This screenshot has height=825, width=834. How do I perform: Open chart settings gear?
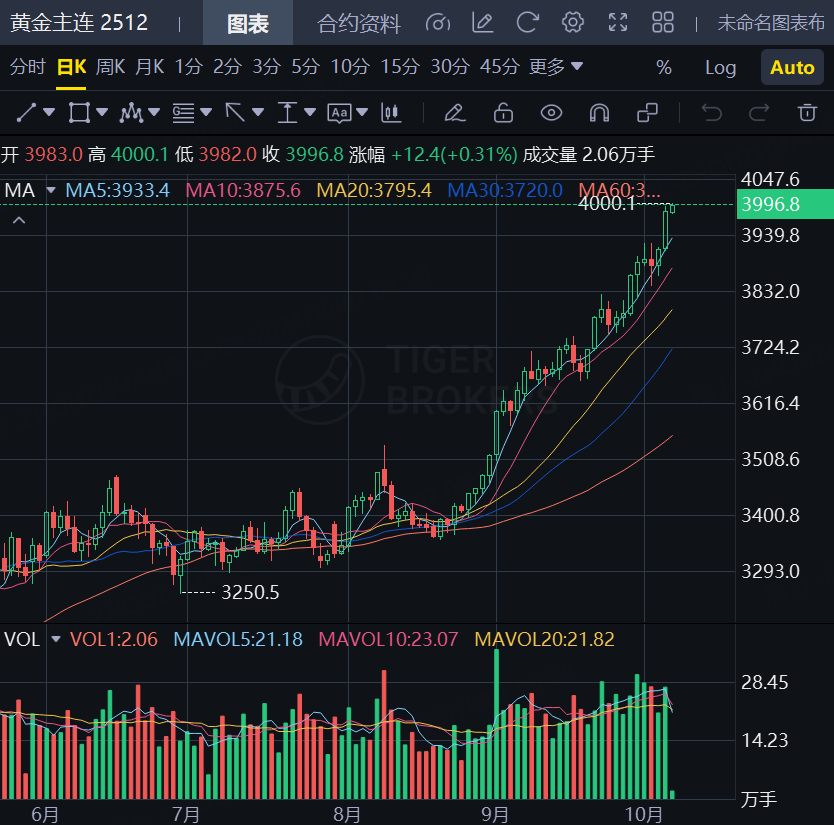click(x=573, y=22)
